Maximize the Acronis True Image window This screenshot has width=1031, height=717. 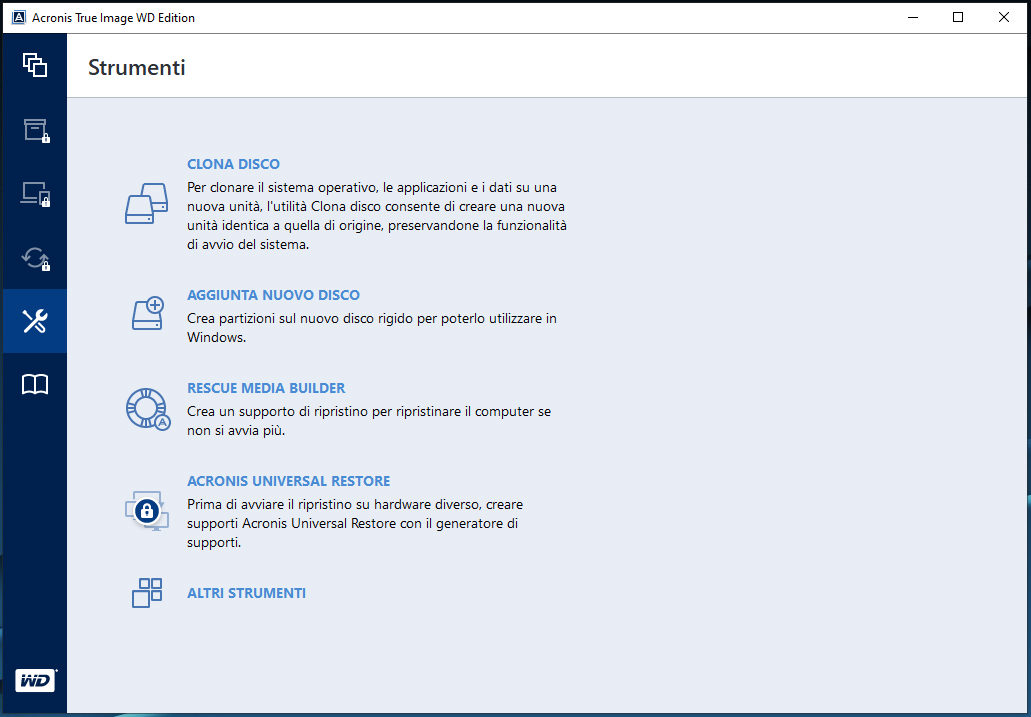tap(958, 17)
